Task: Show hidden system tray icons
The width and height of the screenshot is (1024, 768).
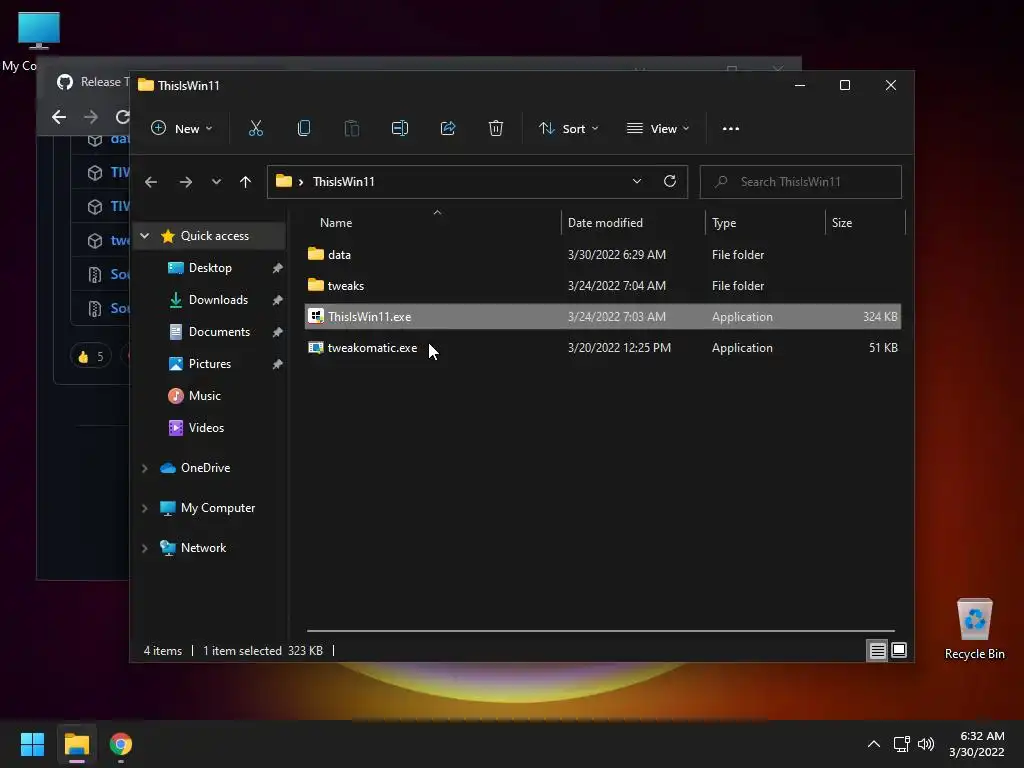Action: coord(874,744)
